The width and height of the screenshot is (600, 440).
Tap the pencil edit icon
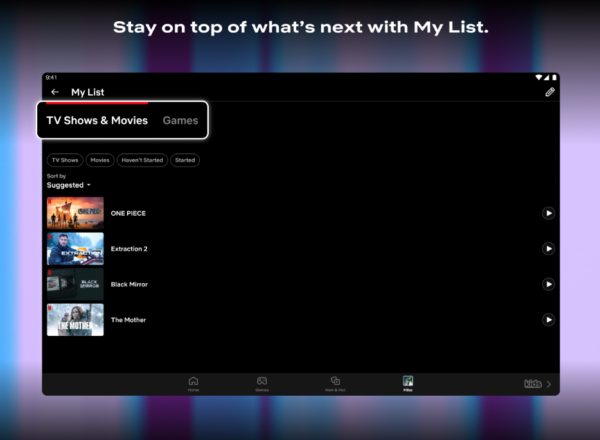click(549, 92)
